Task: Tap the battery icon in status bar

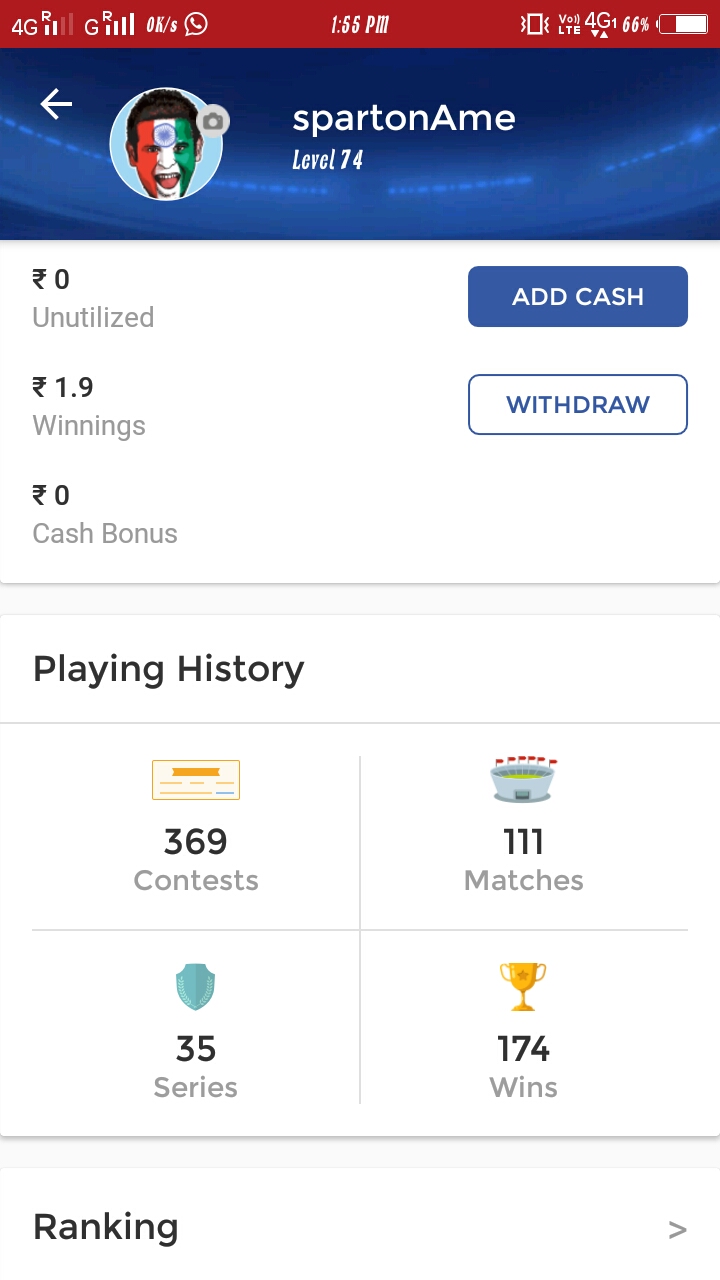Action: tap(683, 24)
